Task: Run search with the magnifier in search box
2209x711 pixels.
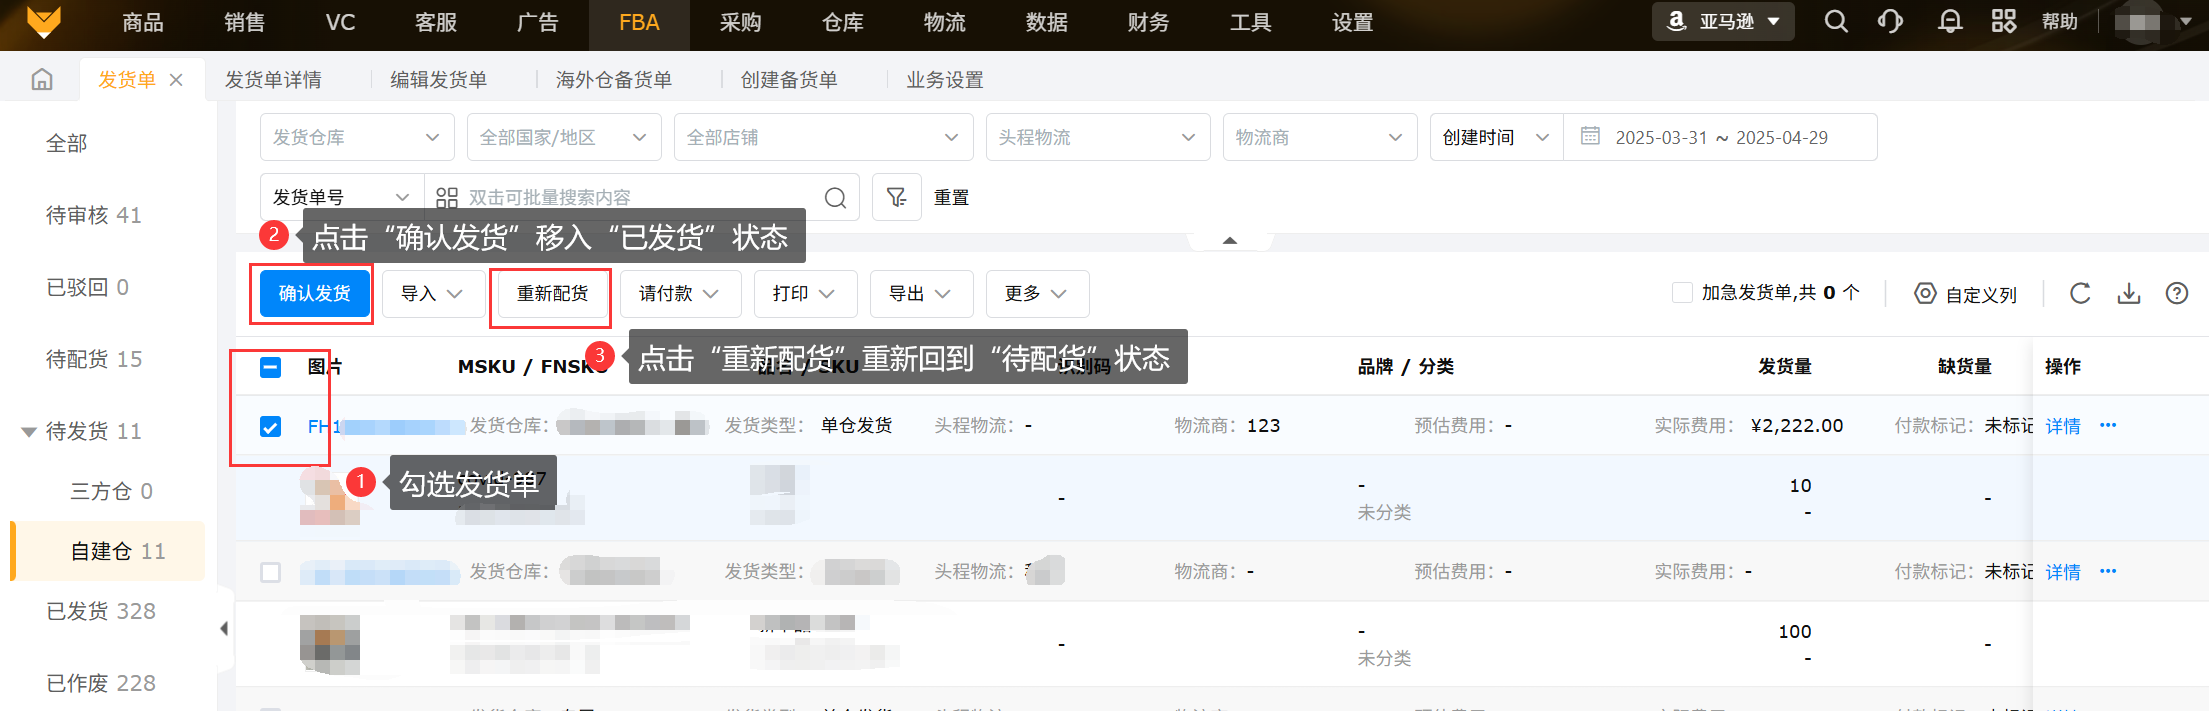Action: point(835,197)
